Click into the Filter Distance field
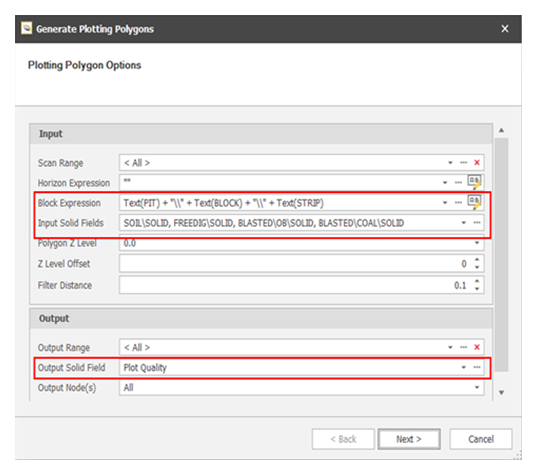This screenshot has height=475, width=537. coord(295,285)
